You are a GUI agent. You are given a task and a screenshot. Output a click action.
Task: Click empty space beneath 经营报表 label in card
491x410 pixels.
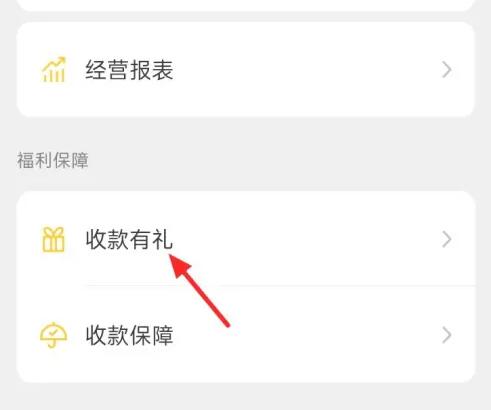pyautogui.click(x=129, y=98)
